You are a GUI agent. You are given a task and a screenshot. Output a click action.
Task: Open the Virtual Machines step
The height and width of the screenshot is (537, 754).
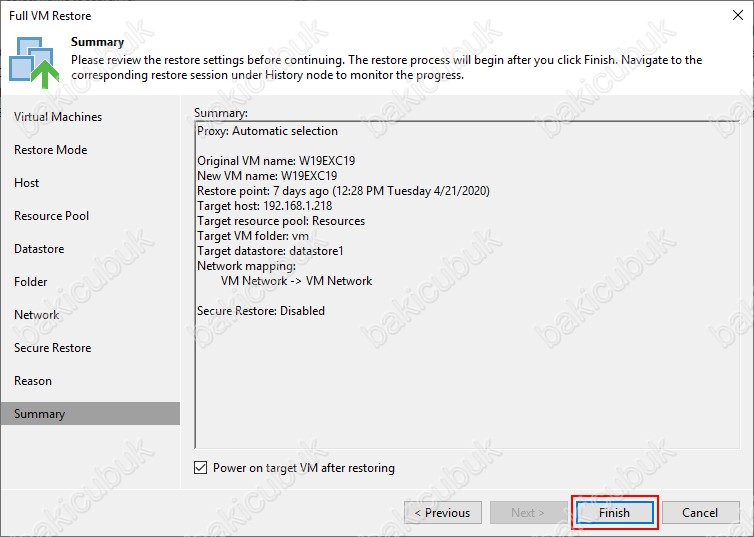58,117
